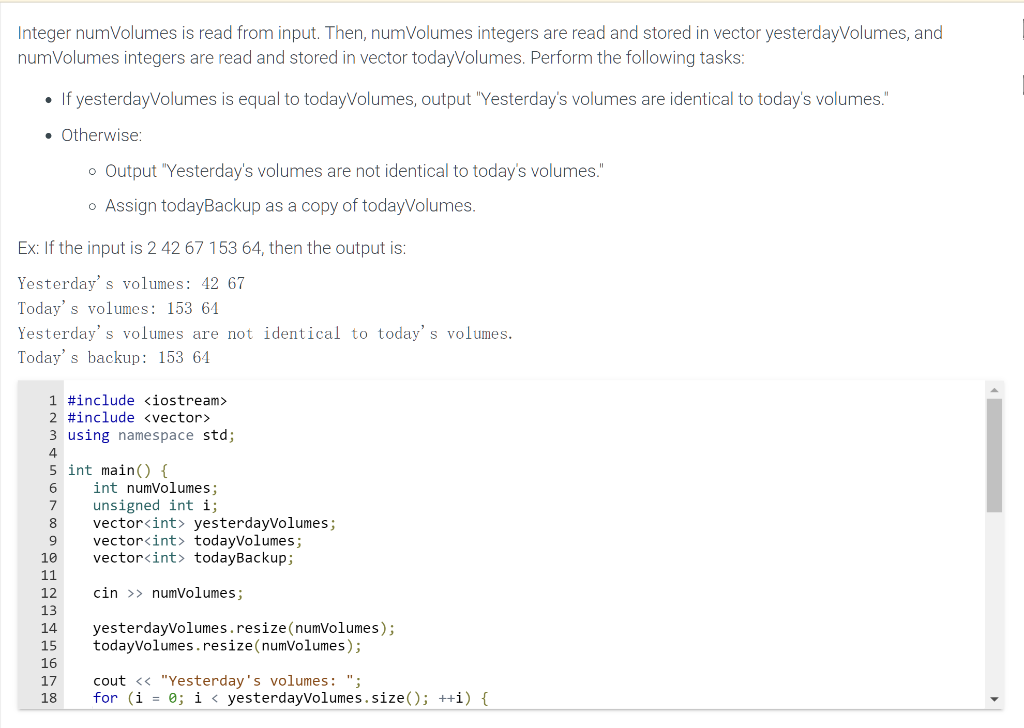Image resolution: width=1024 pixels, height=728 pixels.
Task: Click the Today's backup: 153 64 output line
Action: tap(115, 358)
